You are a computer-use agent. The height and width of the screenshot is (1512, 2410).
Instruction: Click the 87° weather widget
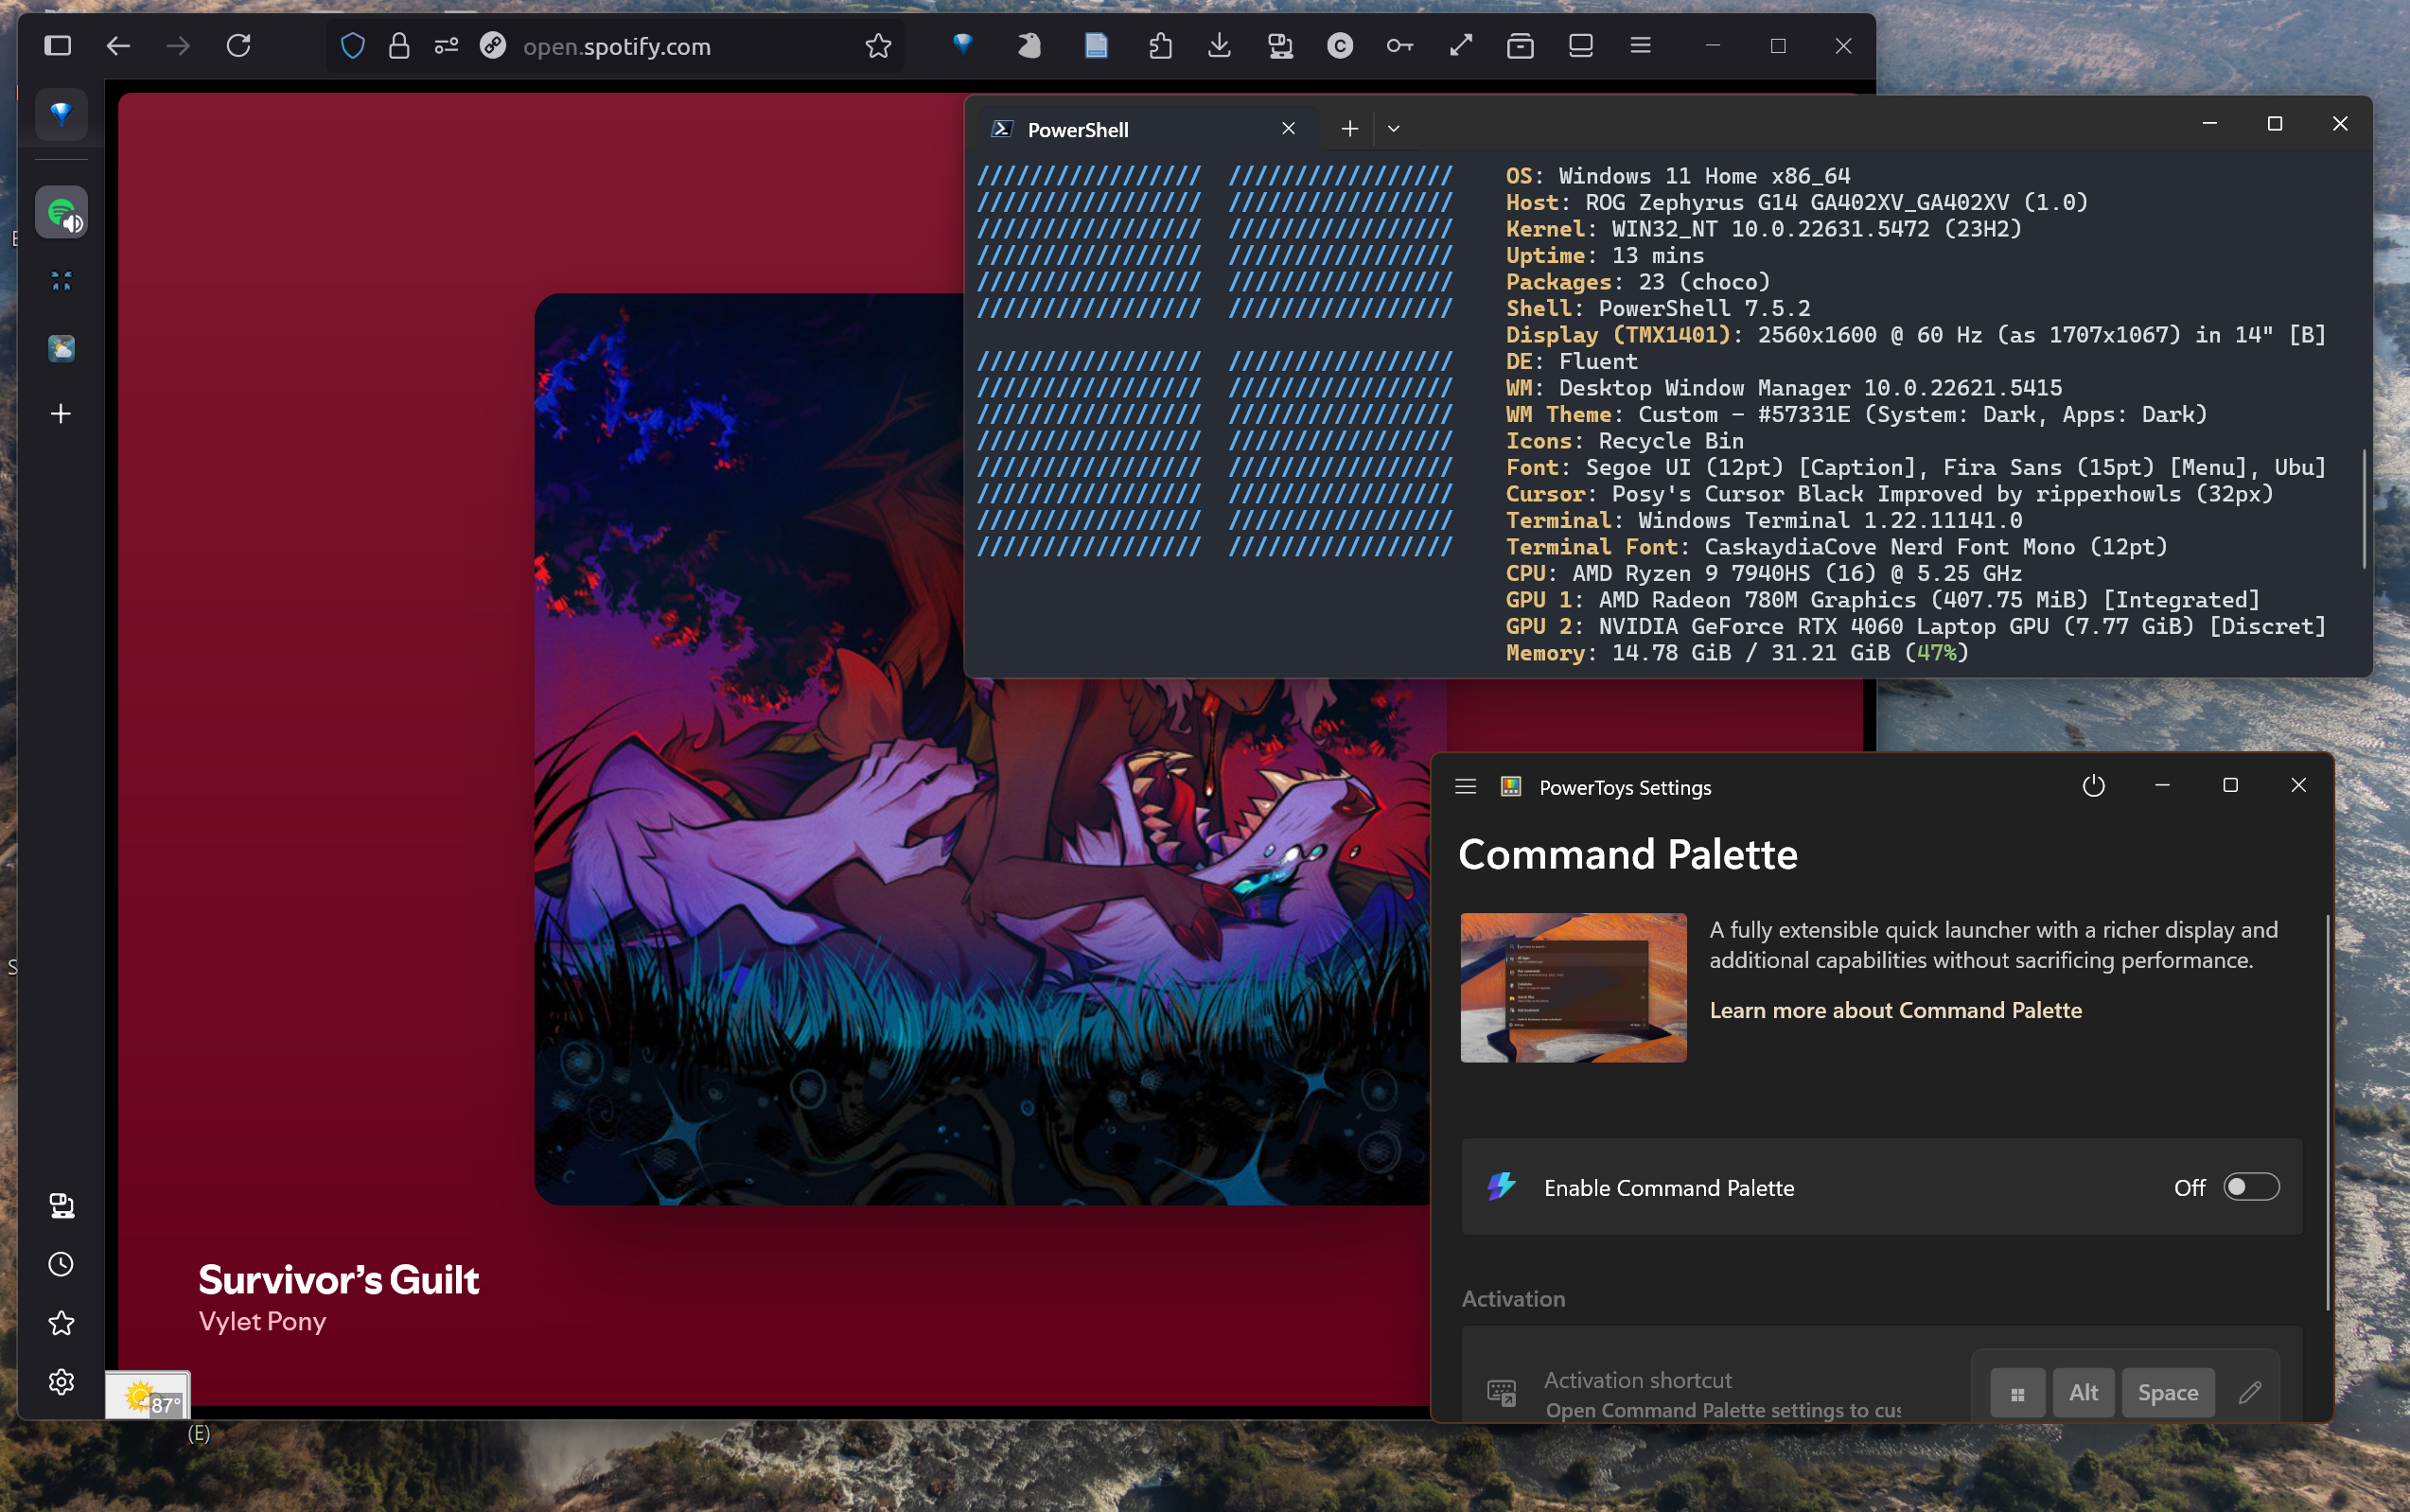tap(148, 1396)
